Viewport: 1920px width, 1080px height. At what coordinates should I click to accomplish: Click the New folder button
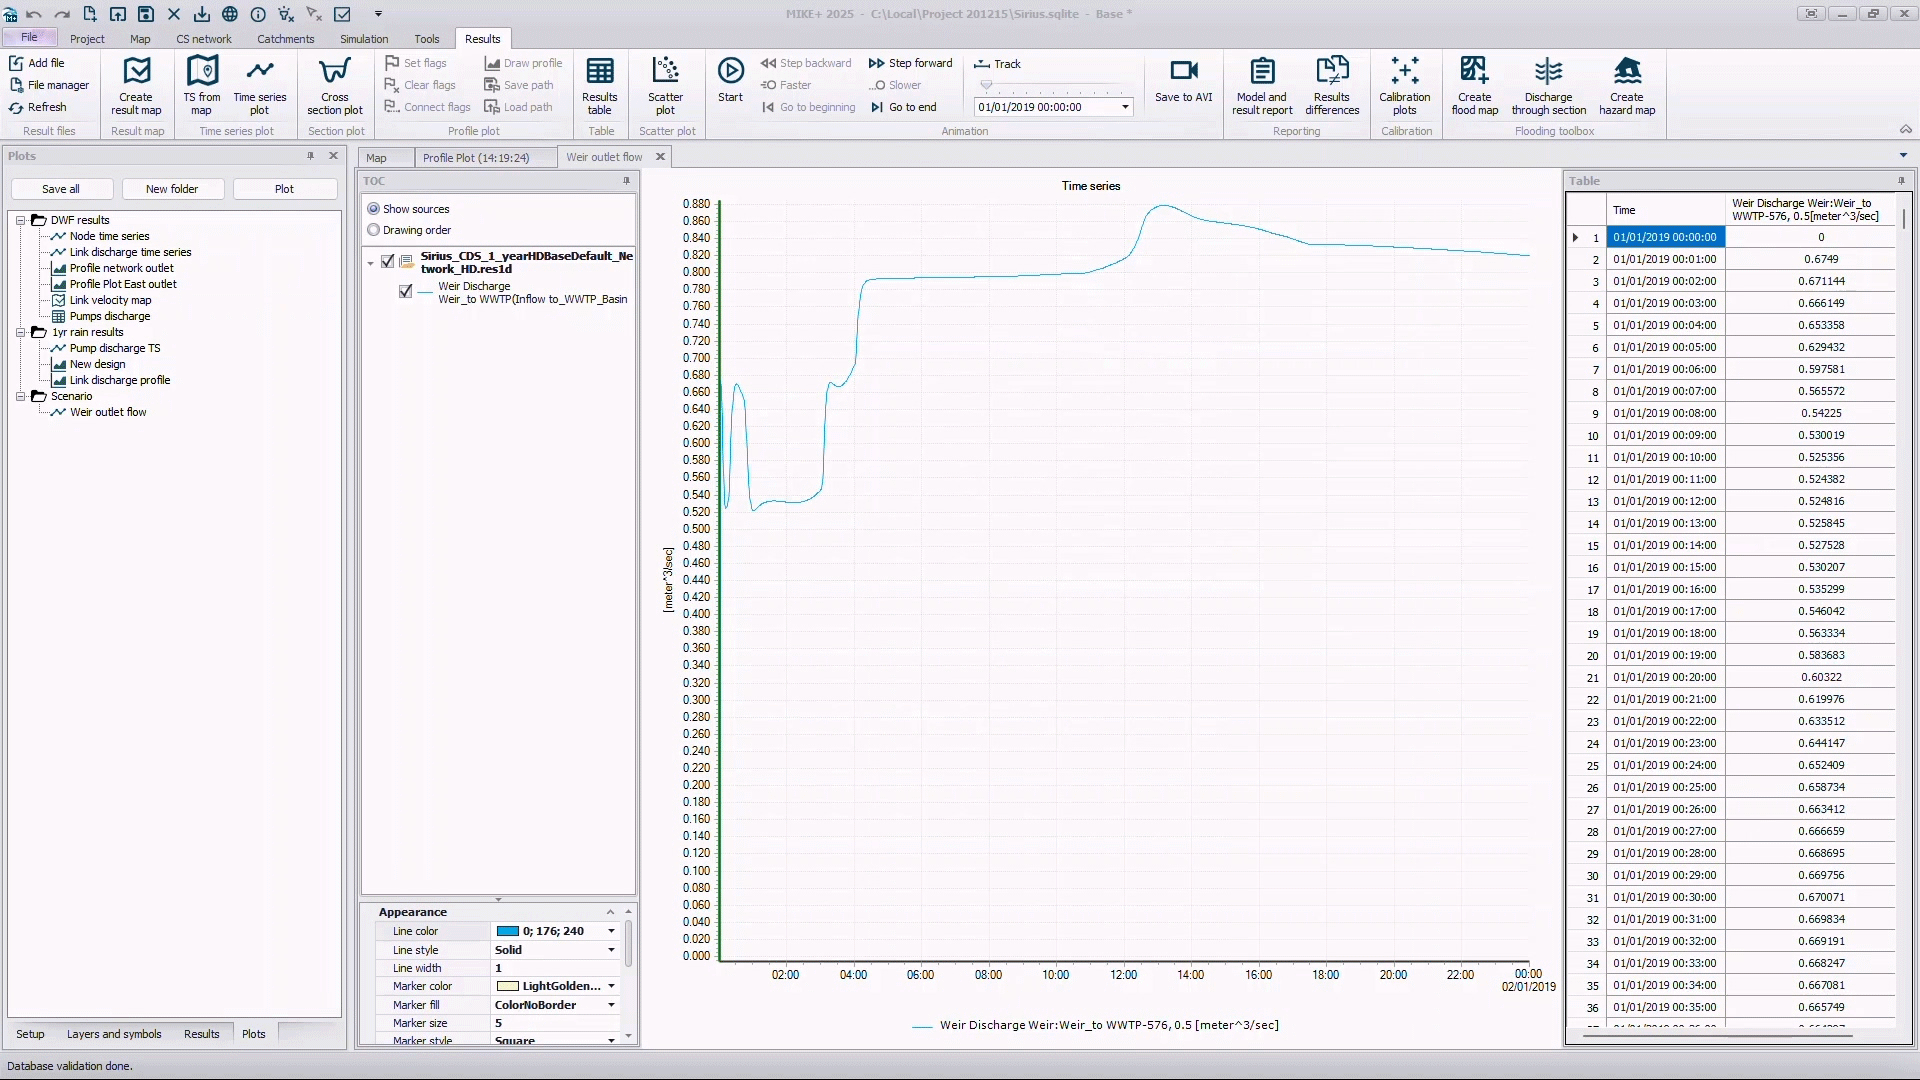[x=172, y=189]
